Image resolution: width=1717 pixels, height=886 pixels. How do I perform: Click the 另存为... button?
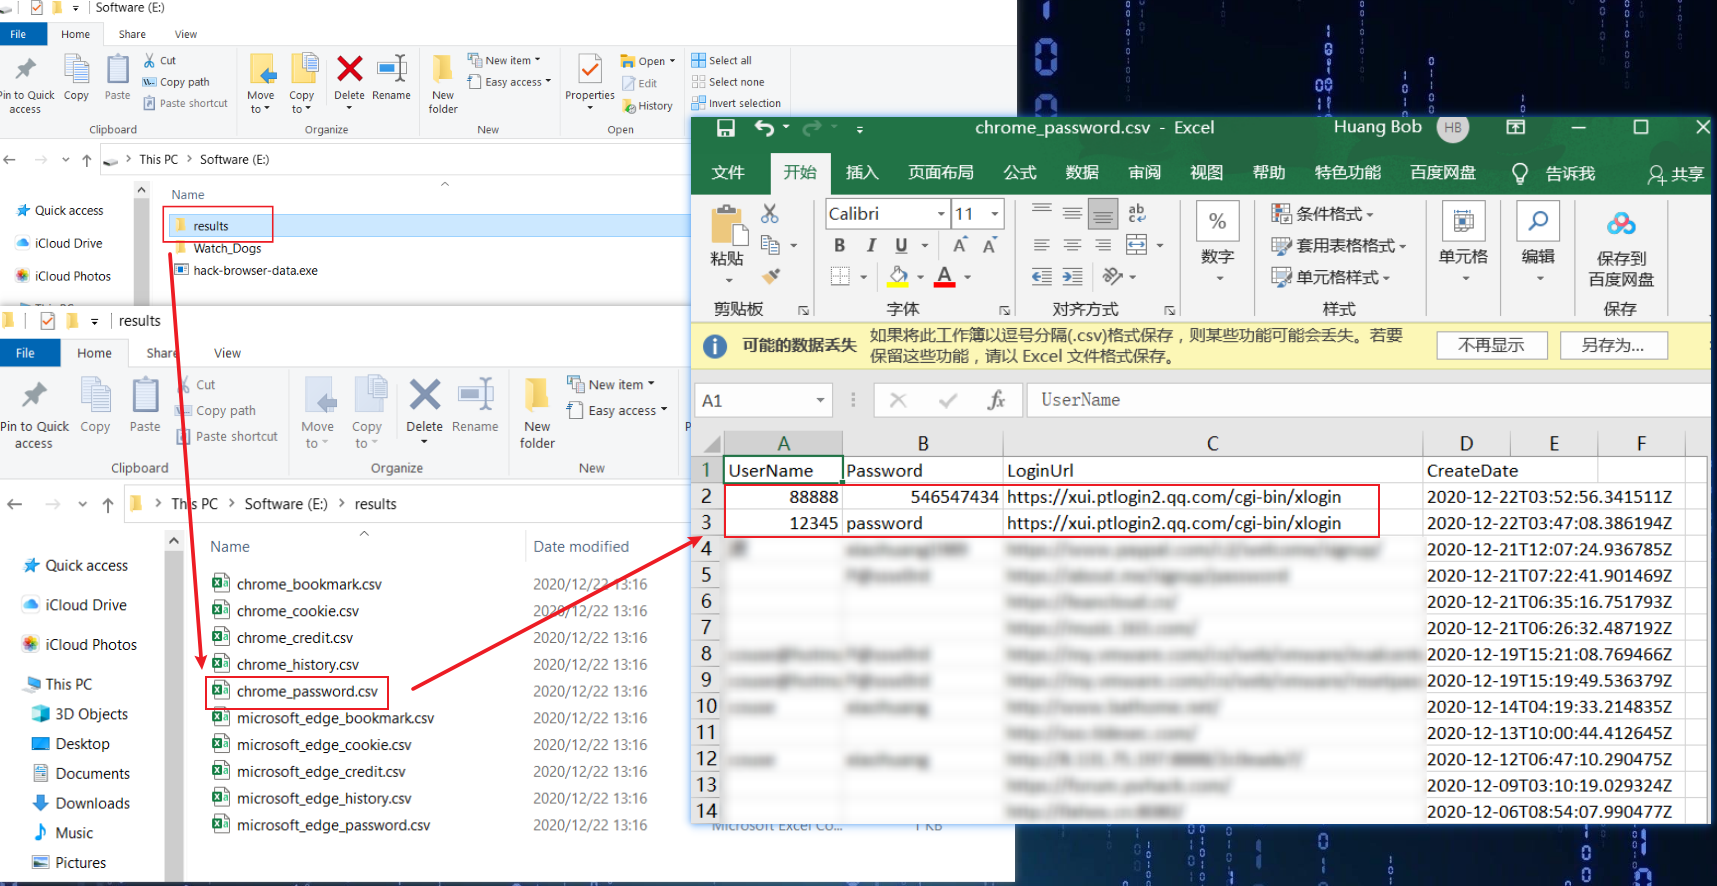(x=1612, y=345)
